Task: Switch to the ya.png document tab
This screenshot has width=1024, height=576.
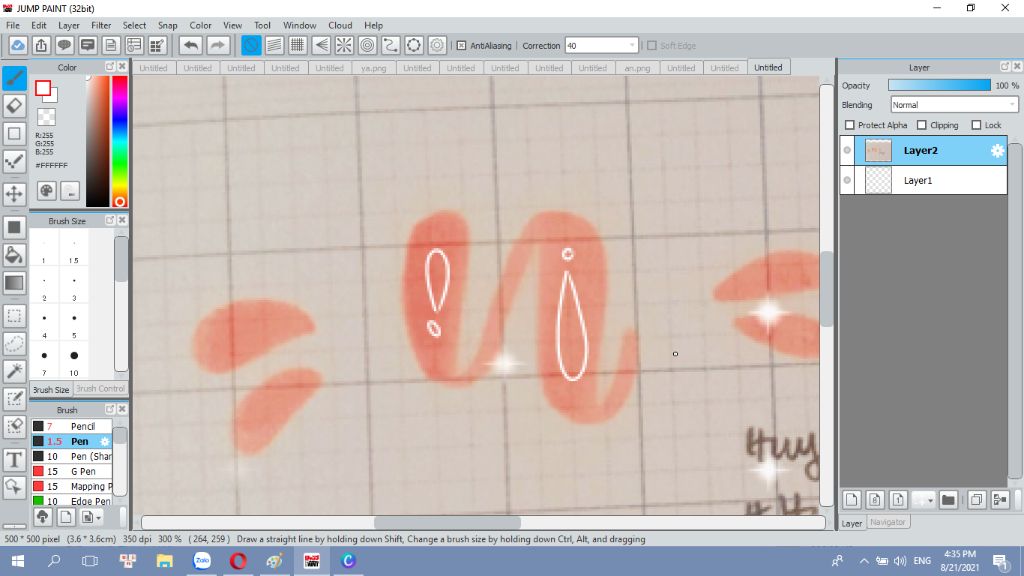Action: click(x=374, y=68)
